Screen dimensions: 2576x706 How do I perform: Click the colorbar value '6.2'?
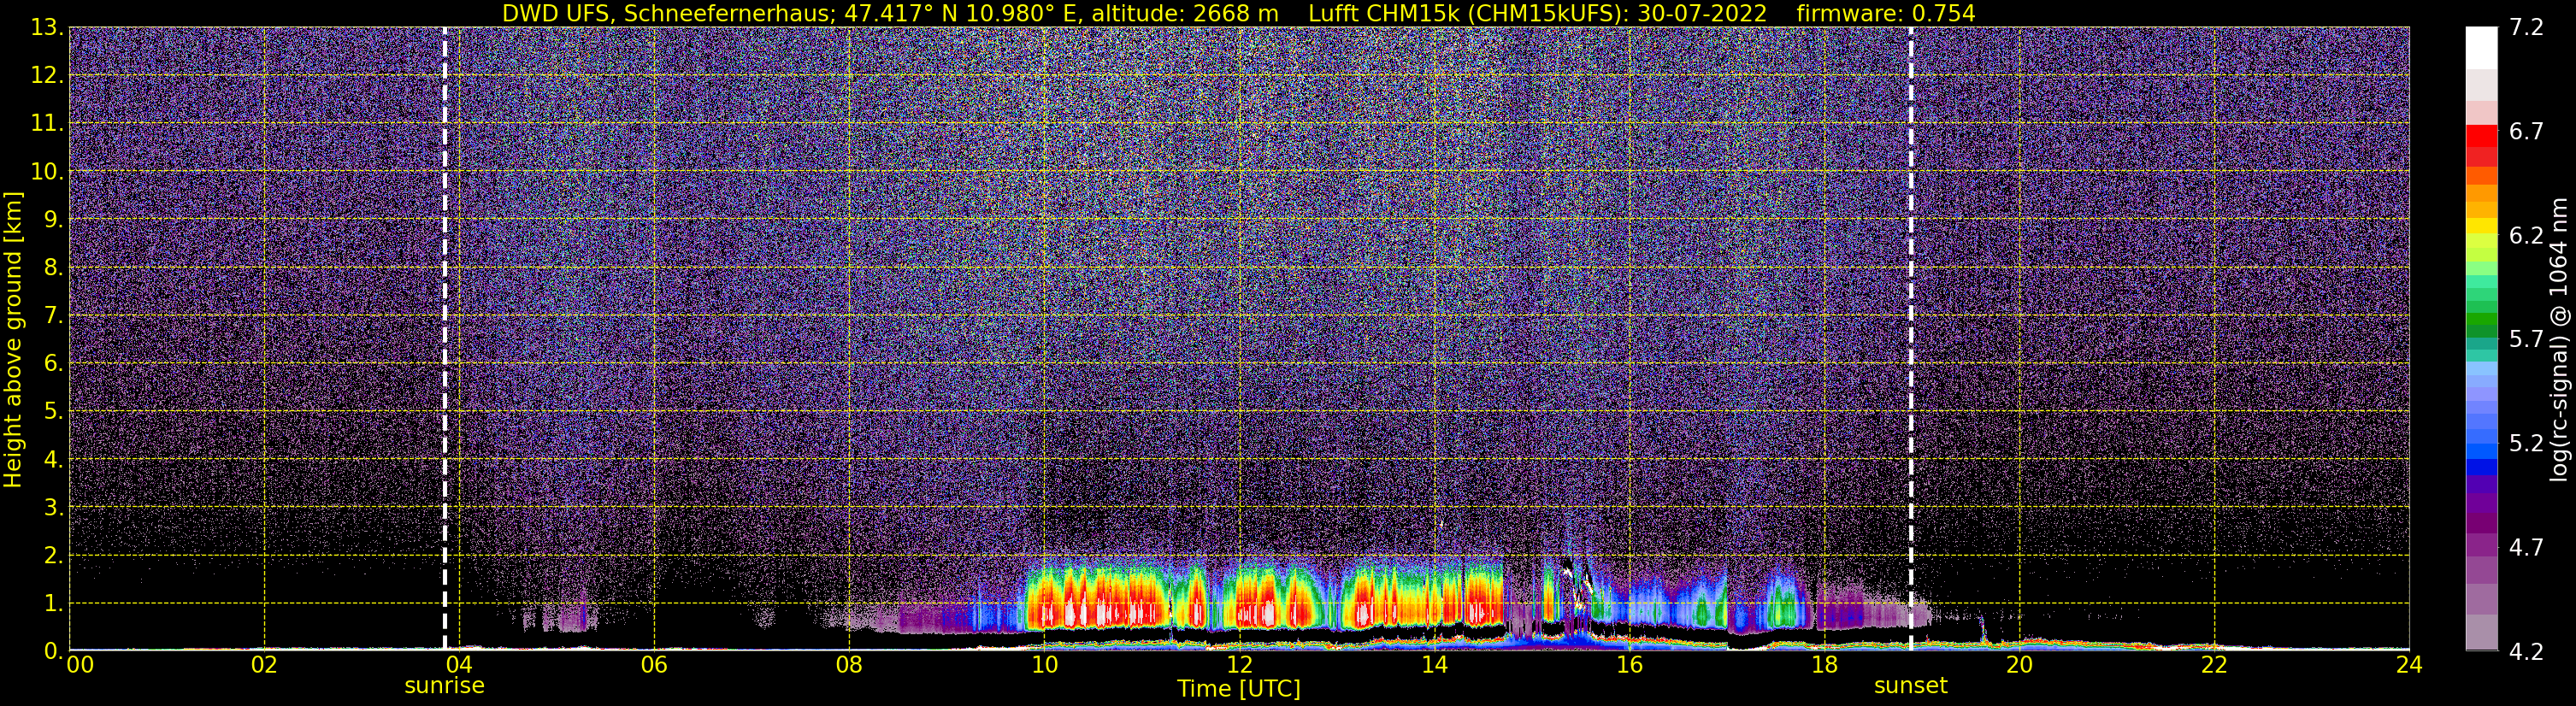tap(2527, 236)
